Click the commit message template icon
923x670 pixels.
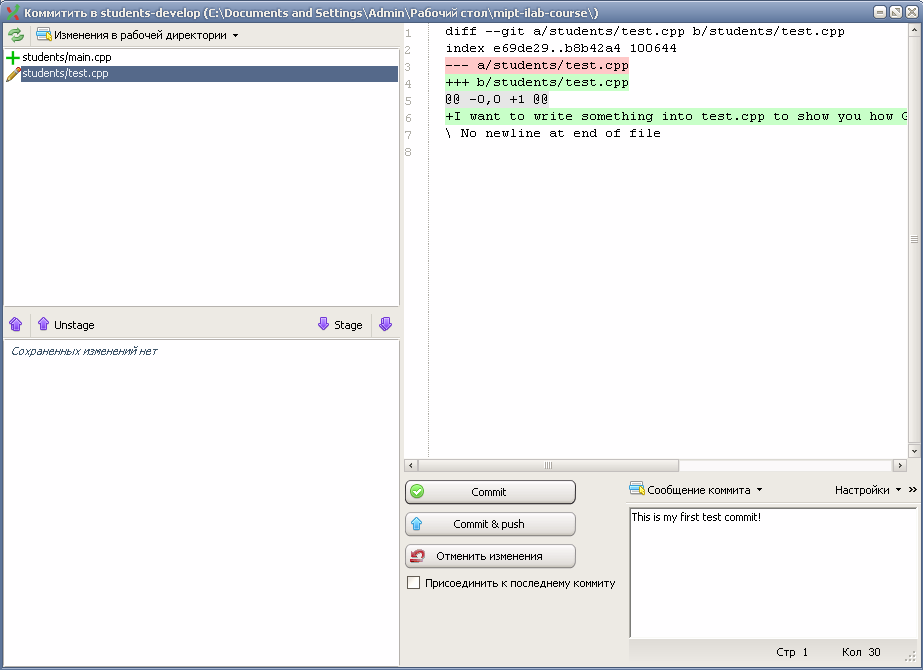[x=637, y=490]
